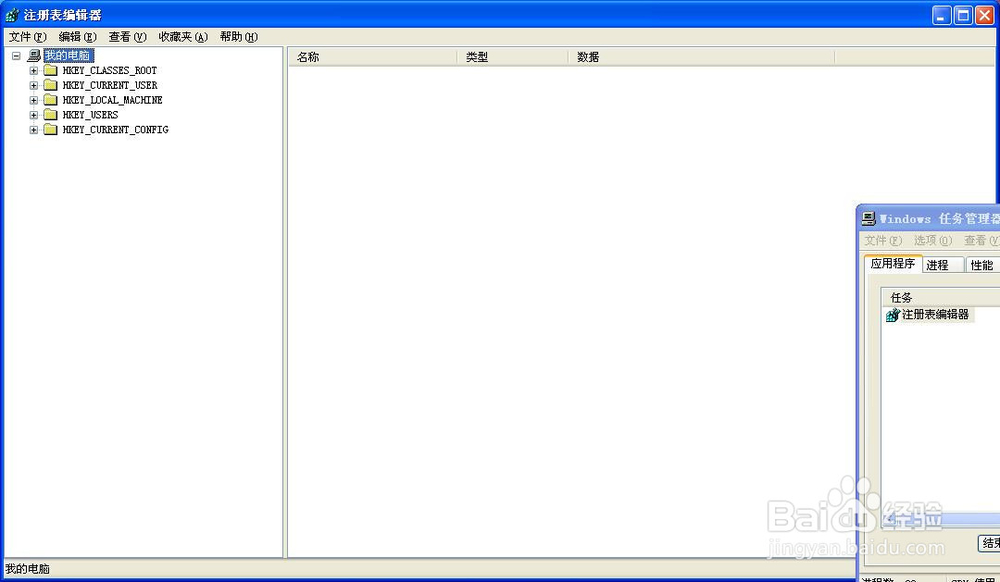
Task: Click the 任务 column header in Task Manager
Action: pyautogui.click(x=941, y=298)
